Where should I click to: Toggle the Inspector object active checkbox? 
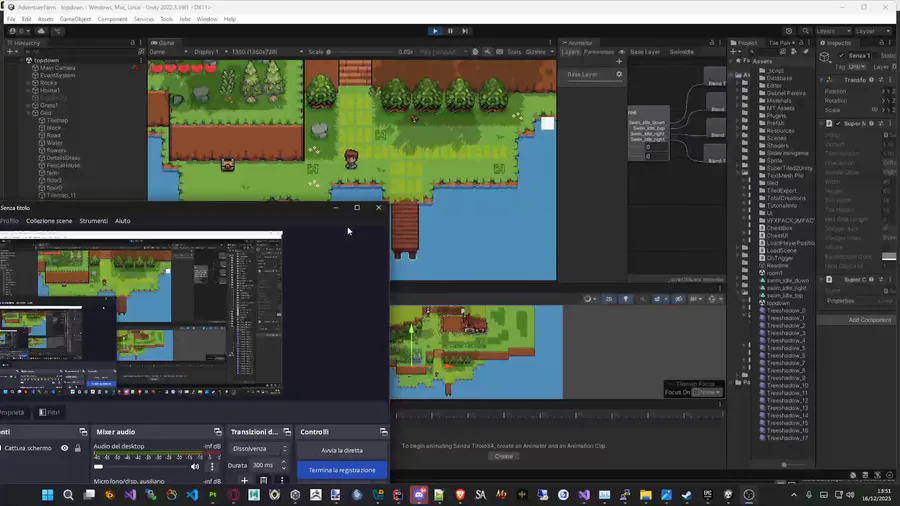[x=841, y=56]
